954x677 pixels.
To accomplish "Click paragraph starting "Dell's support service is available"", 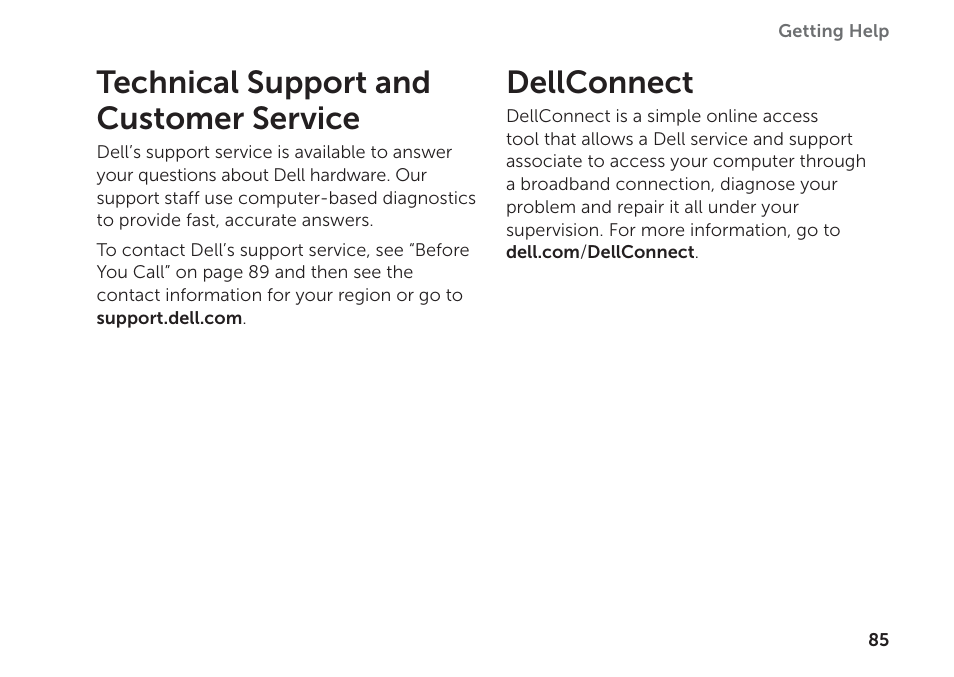I will click(286, 186).
